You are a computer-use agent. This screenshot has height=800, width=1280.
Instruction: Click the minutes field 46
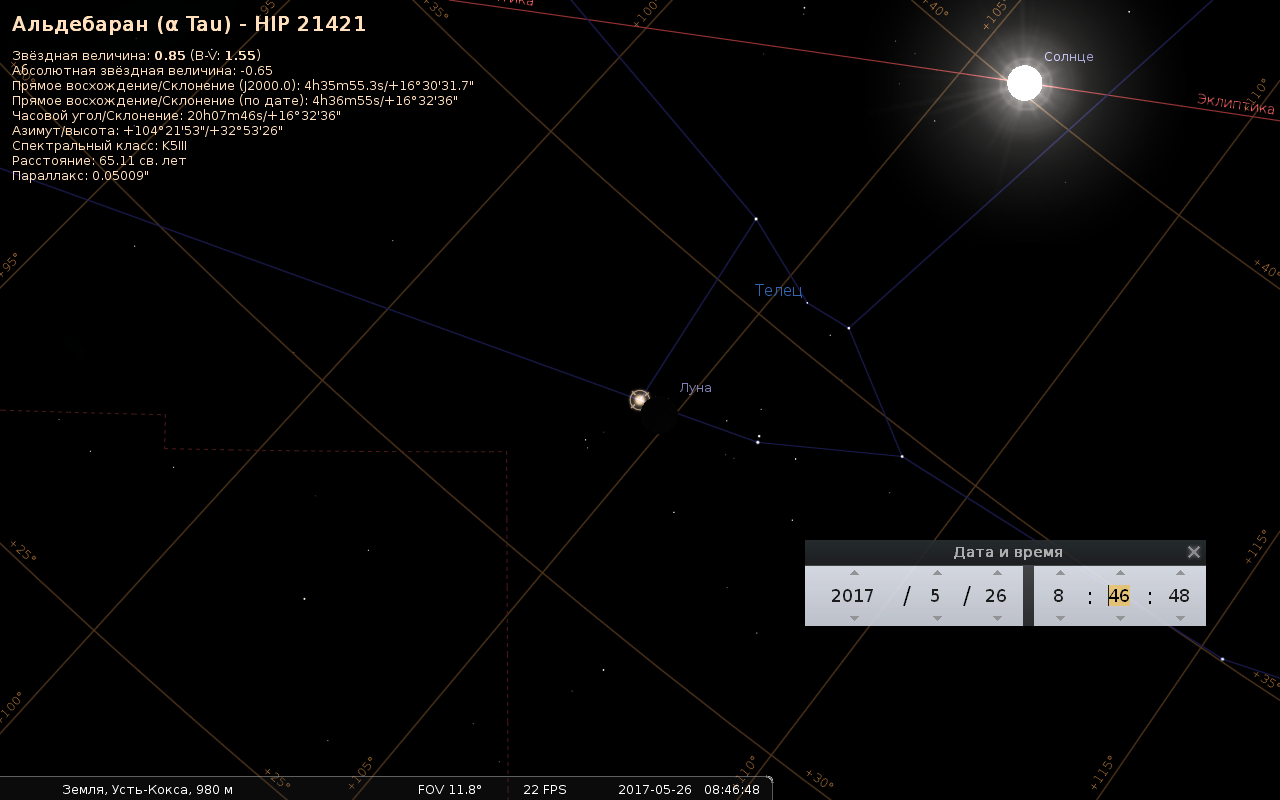1119,596
